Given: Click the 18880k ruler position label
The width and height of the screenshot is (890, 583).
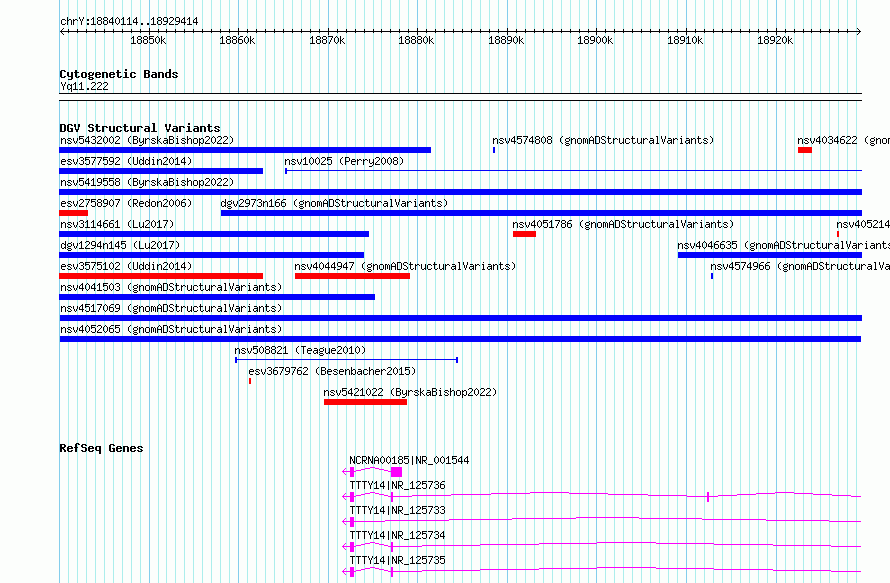Looking at the screenshot, I should [x=416, y=40].
